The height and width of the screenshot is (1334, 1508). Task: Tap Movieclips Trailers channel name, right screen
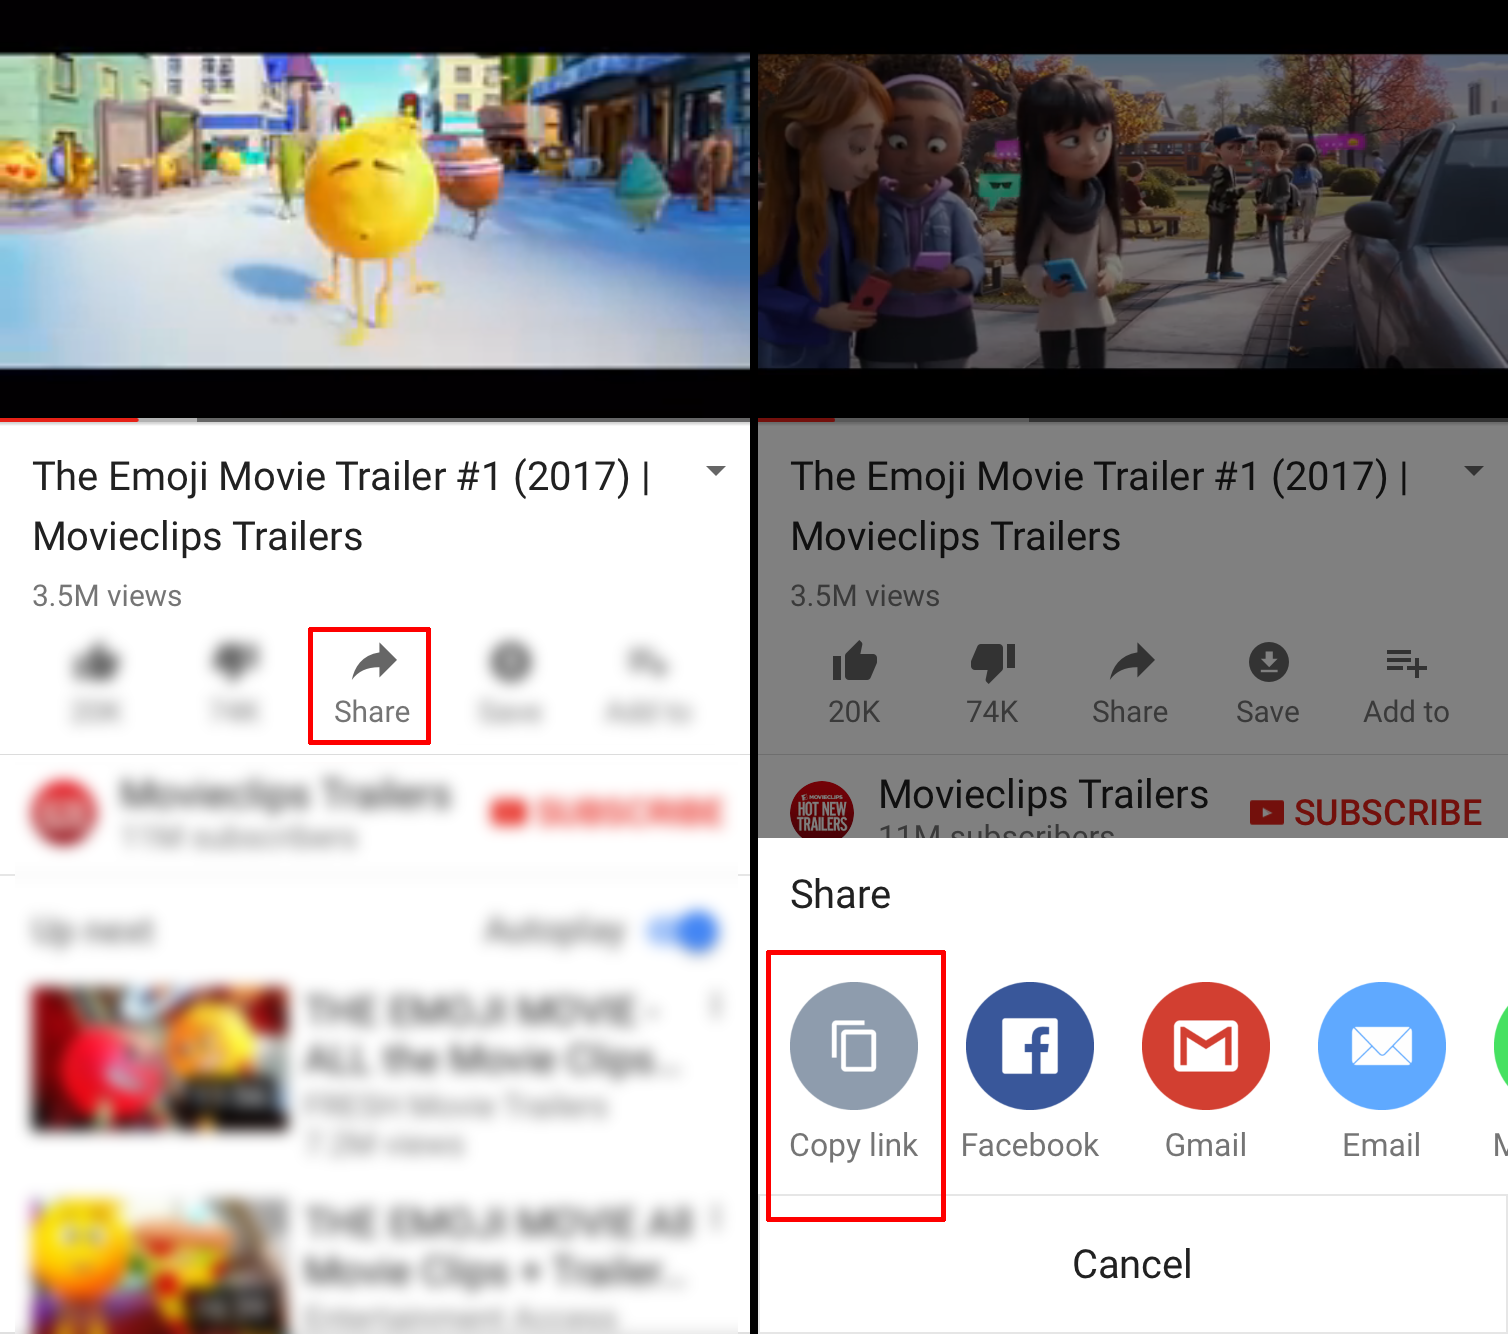point(1044,795)
